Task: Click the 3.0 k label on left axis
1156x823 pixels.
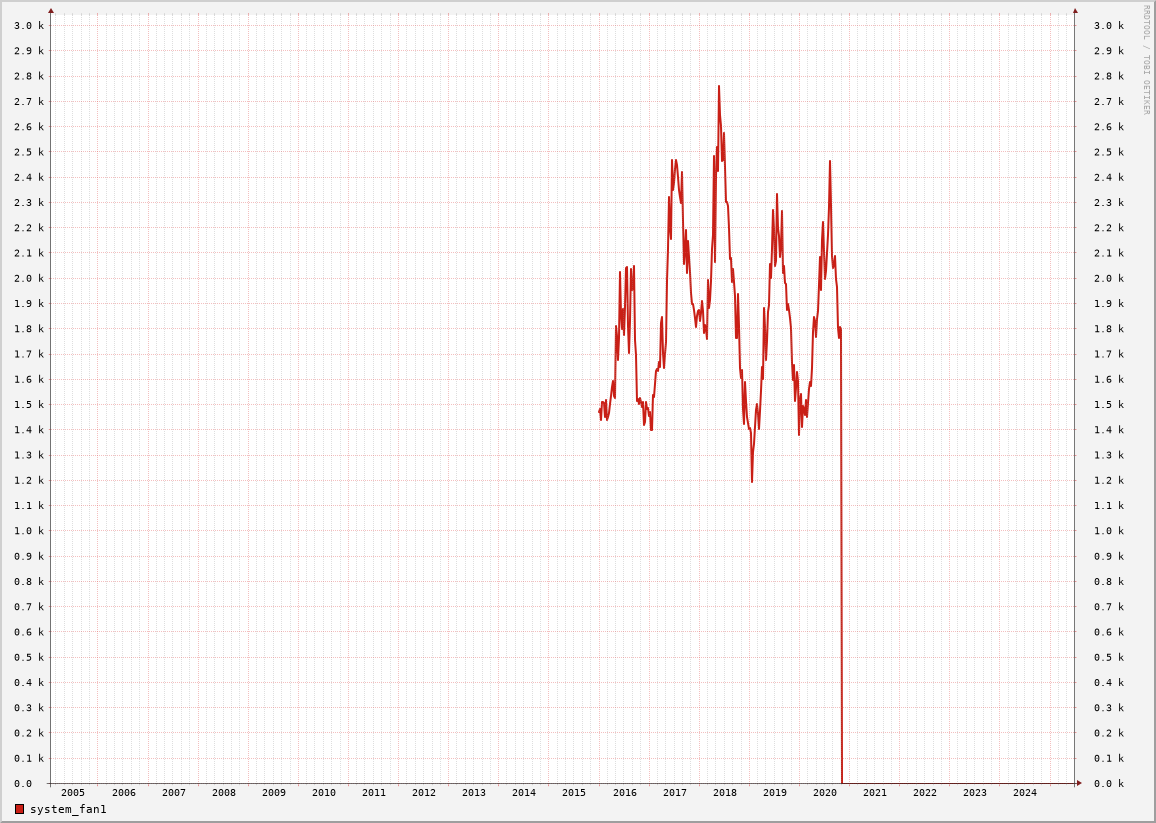Action: pos(29,26)
